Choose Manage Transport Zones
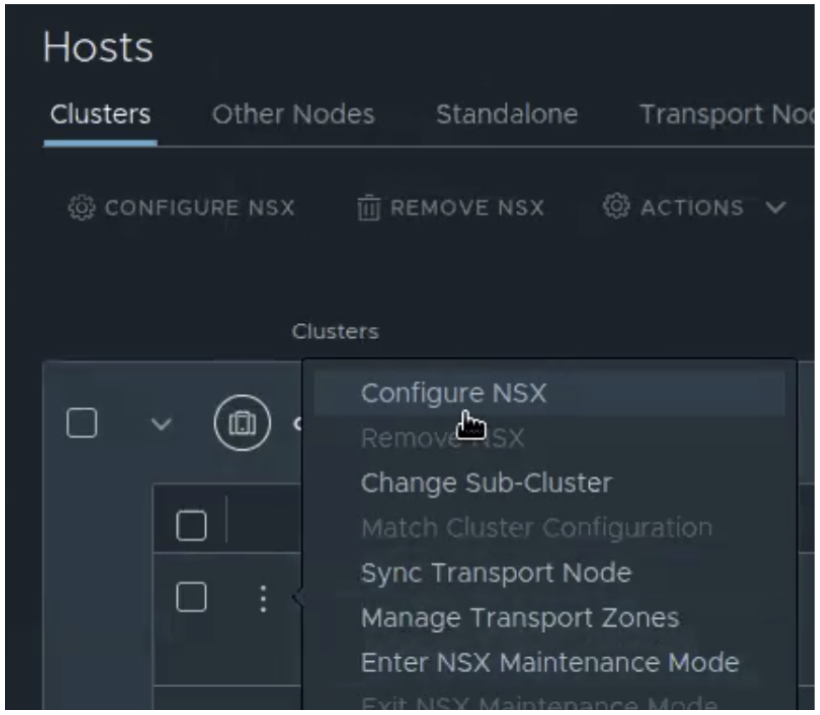This screenshot has height=715, width=820. click(x=520, y=618)
